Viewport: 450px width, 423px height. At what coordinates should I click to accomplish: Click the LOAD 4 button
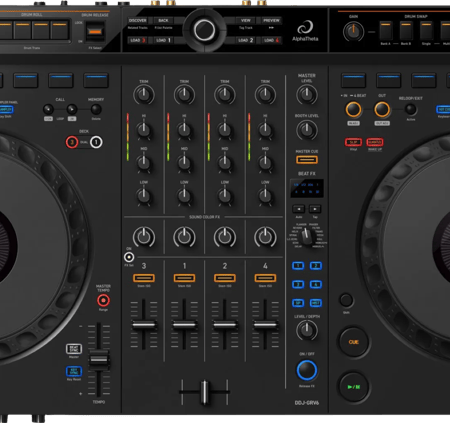(x=271, y=40)
